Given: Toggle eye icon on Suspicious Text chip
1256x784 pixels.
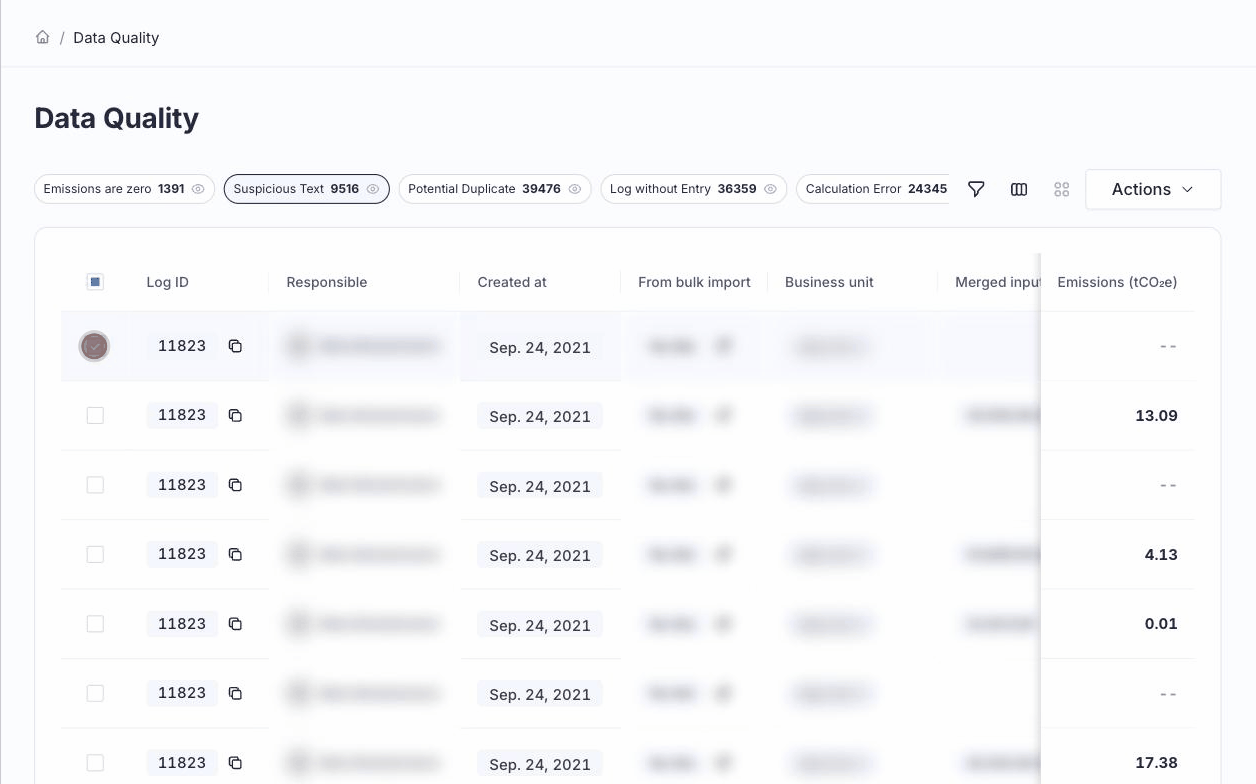Looking at the screenshot, I should point(373,189).
